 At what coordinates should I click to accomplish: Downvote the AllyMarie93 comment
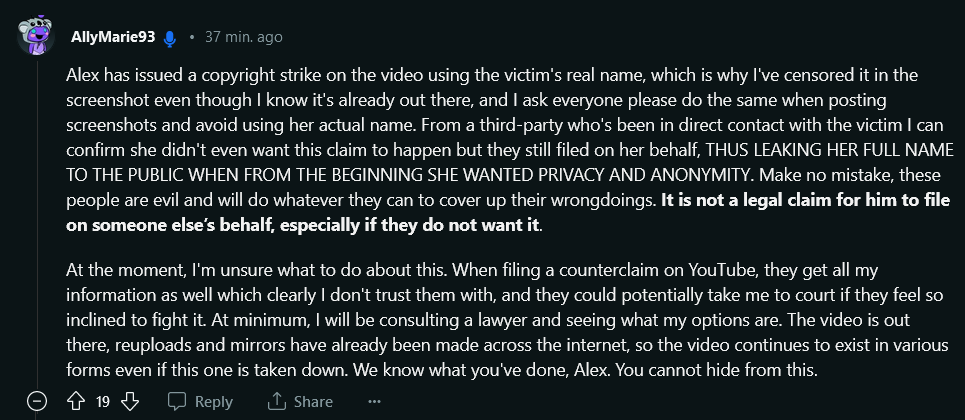129,401
